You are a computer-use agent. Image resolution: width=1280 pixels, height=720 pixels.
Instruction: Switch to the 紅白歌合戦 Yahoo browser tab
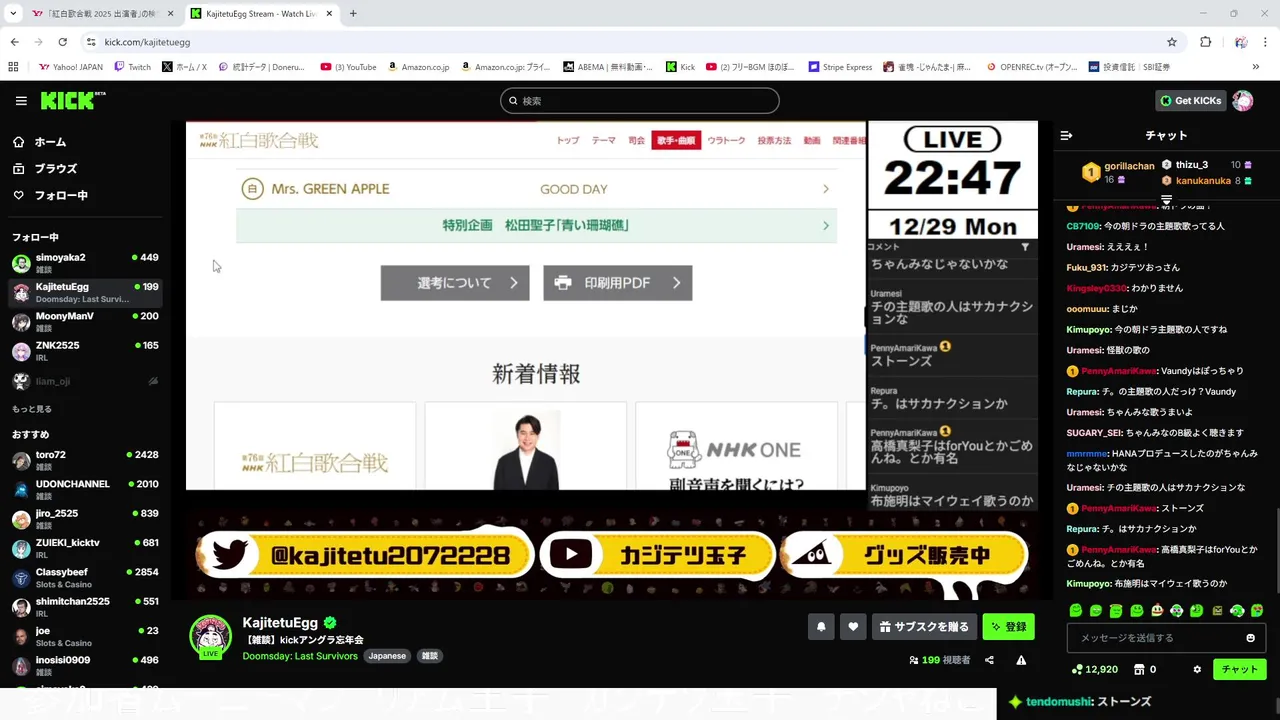100,14
